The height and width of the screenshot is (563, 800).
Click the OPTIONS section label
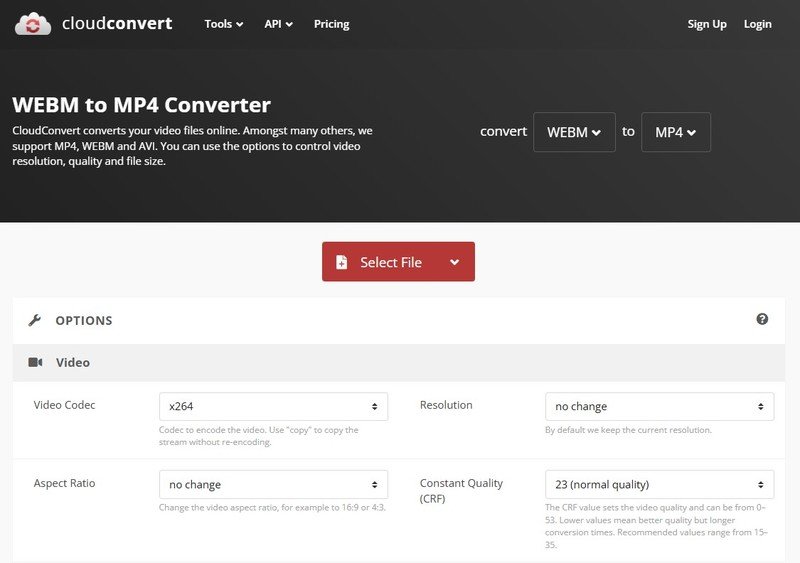pos(84,321)
